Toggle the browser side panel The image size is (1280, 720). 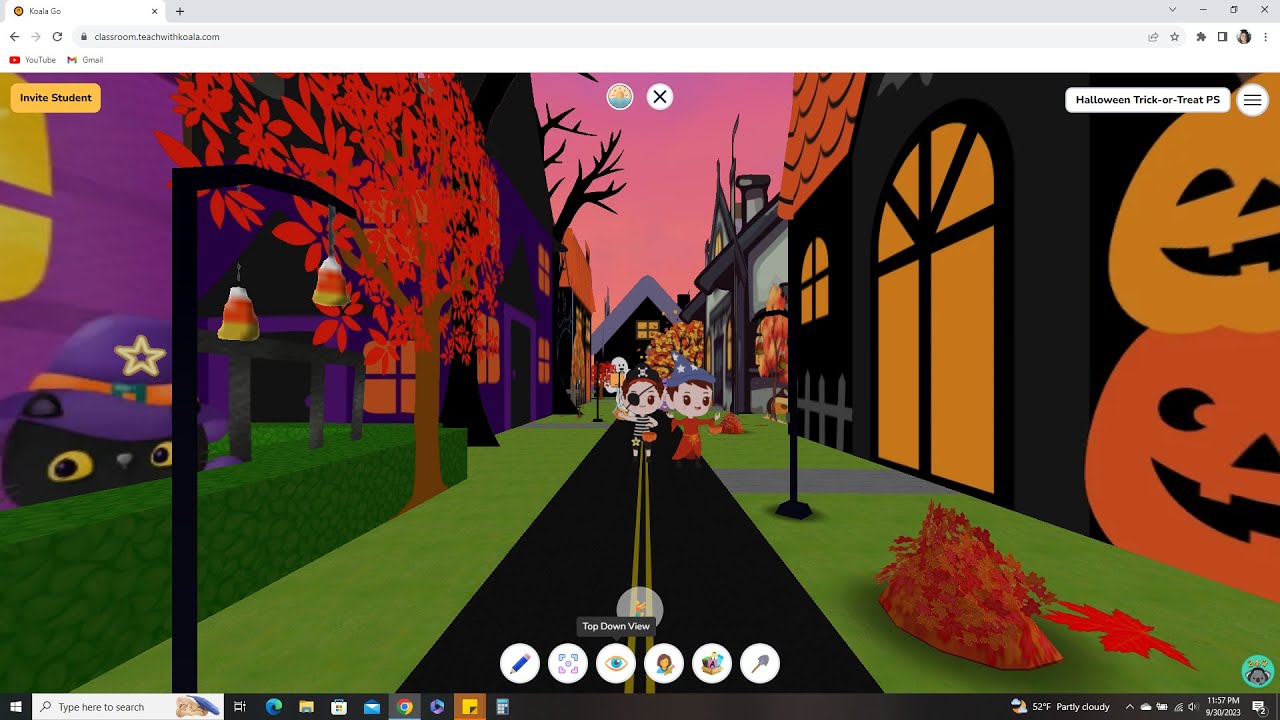pos(1222,37)
